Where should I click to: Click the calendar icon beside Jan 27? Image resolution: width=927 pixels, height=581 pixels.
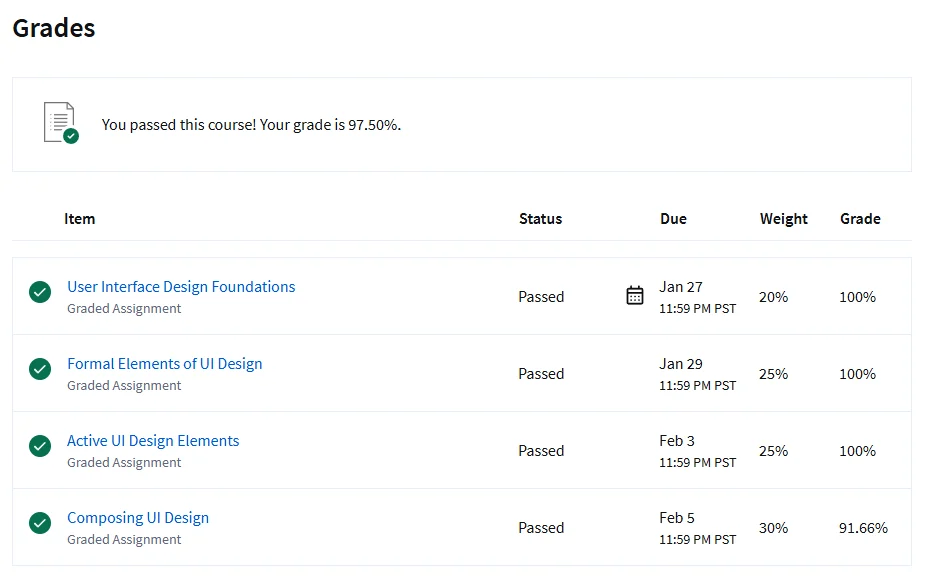(x=635, y=295)
